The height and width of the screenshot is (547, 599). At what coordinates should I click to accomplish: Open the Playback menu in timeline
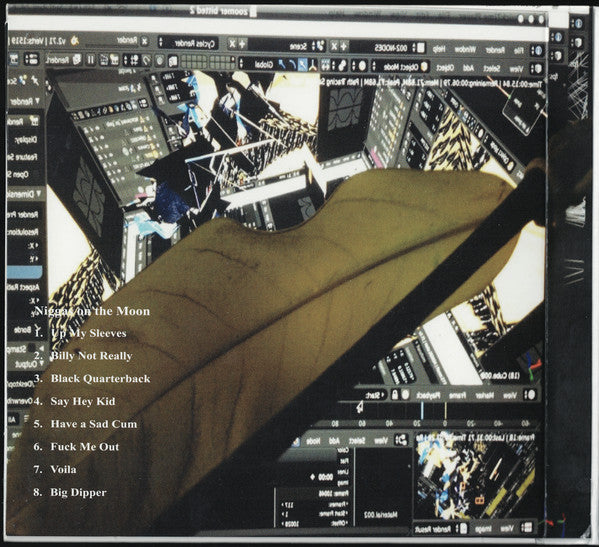tap(428, 395)
